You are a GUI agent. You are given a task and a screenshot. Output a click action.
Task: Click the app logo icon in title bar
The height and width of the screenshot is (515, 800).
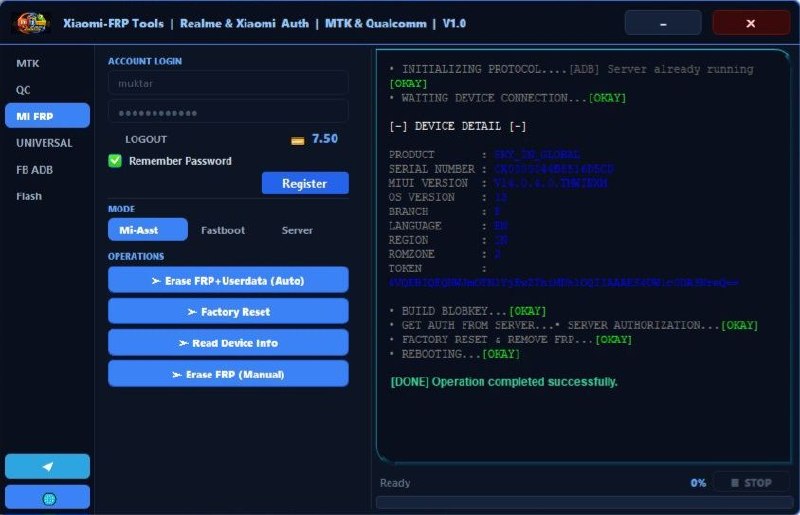(x=31, y=23)
